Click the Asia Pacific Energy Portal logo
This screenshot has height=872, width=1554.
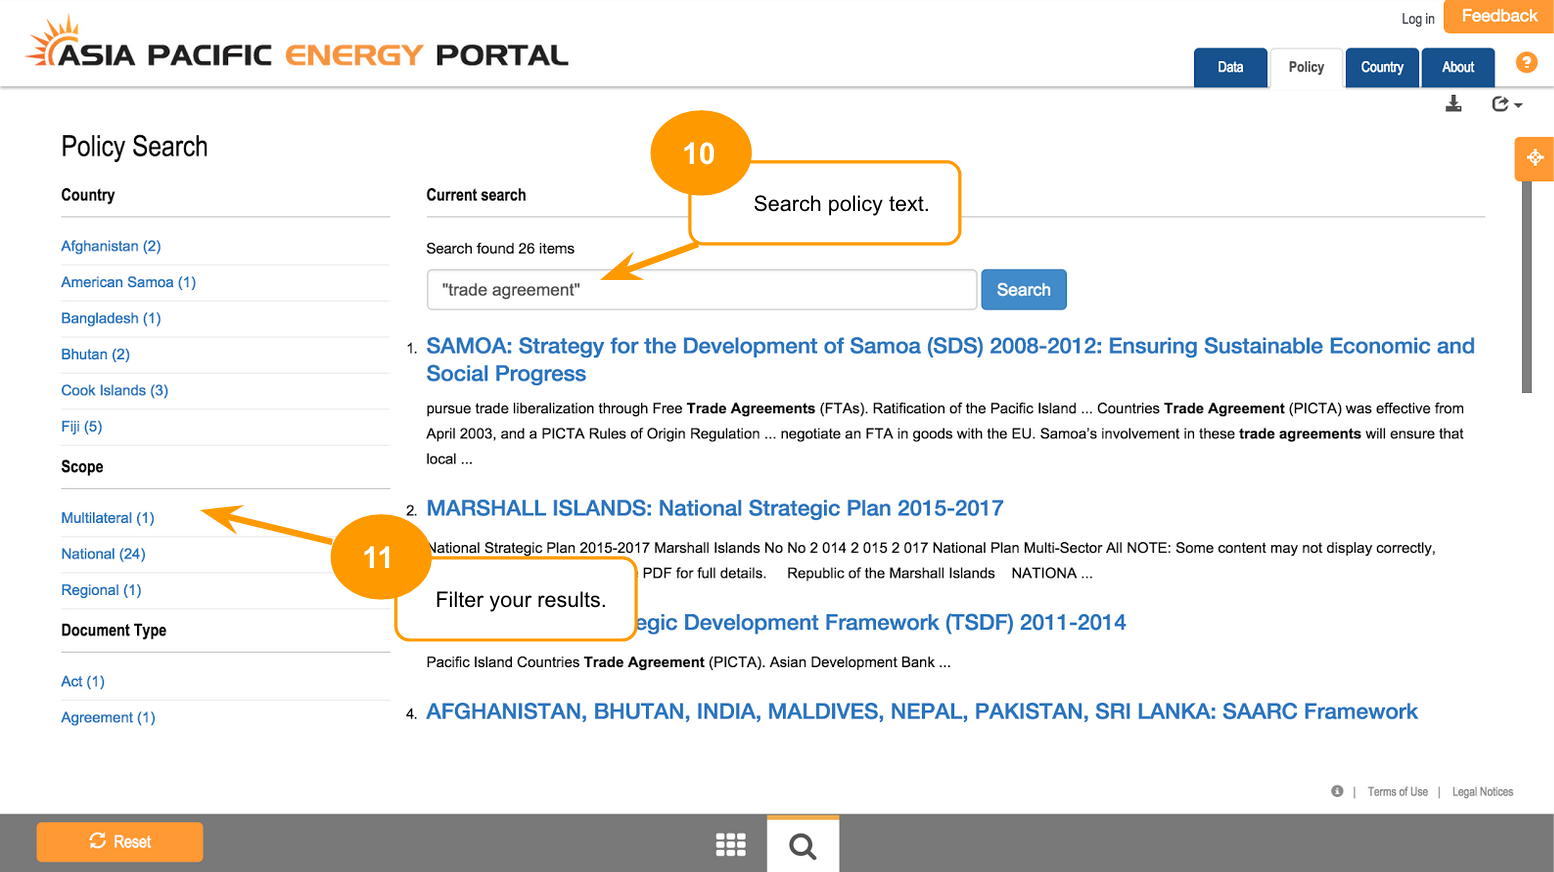(297, 46)
